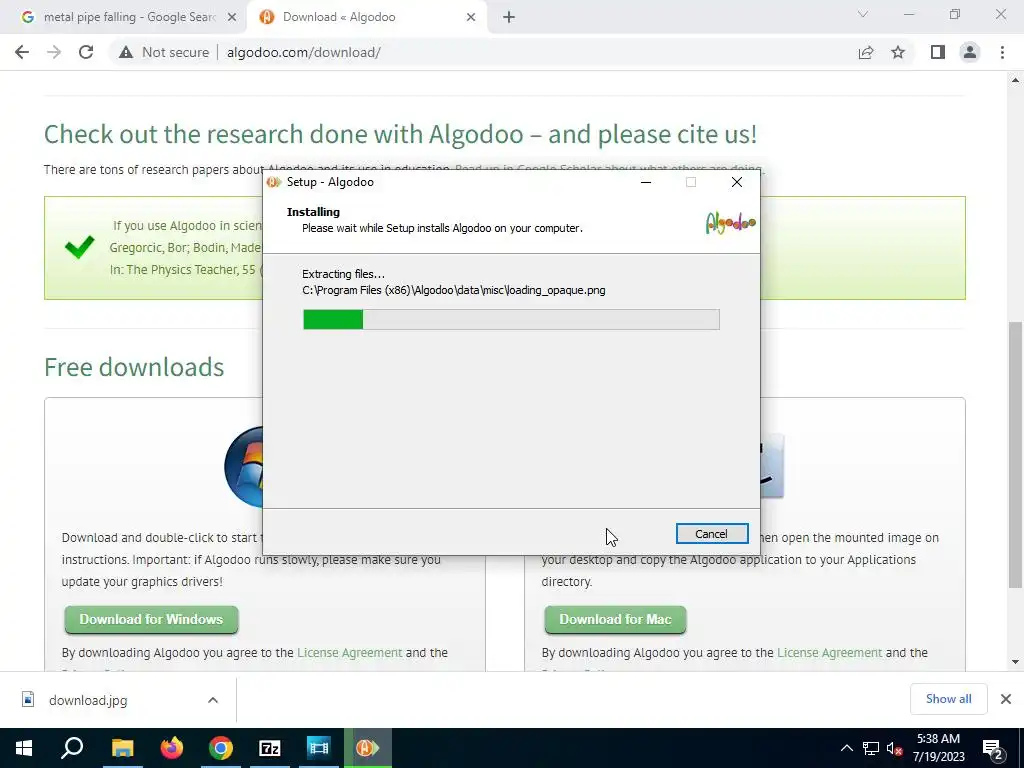Open the notification center

click(993, 748)
